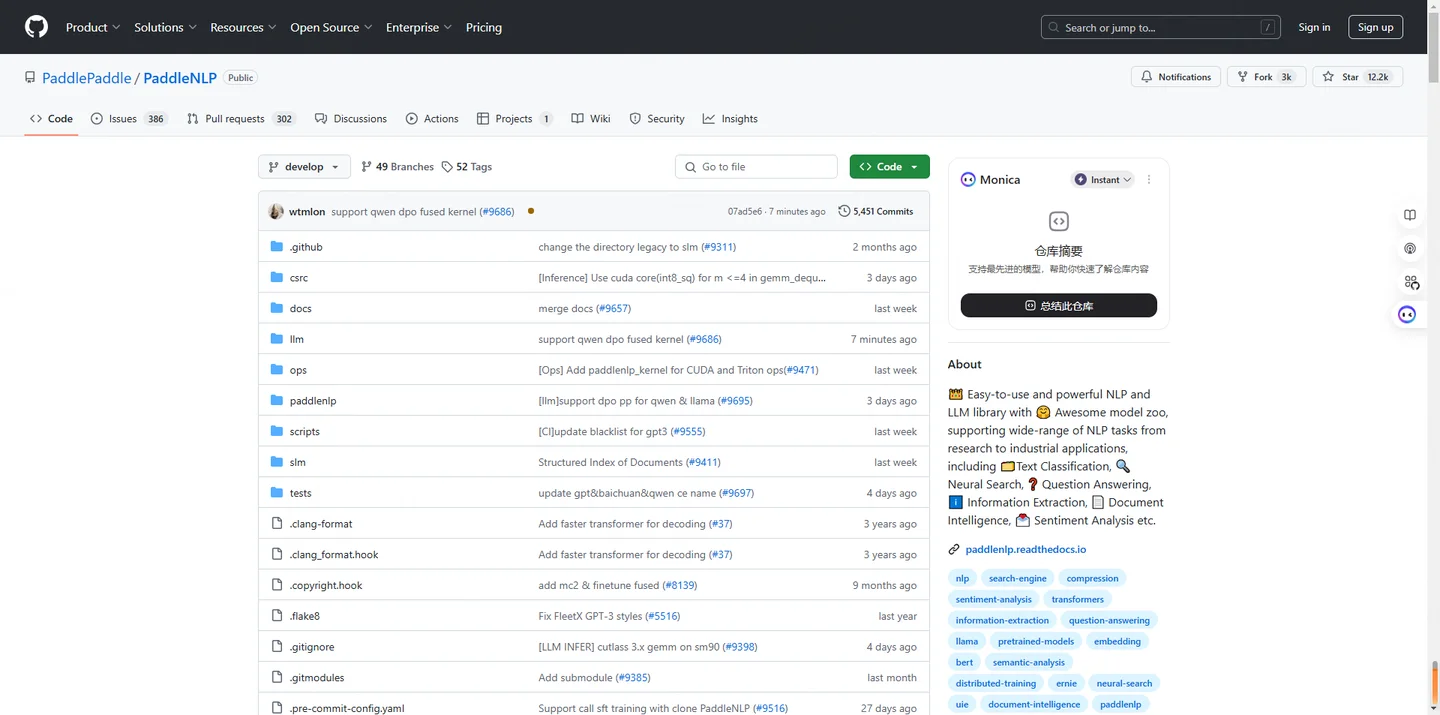The width and height of the screenshot is (1440, 715).
Task: Click pull request #9311 link
Action: tap(718, 247)
